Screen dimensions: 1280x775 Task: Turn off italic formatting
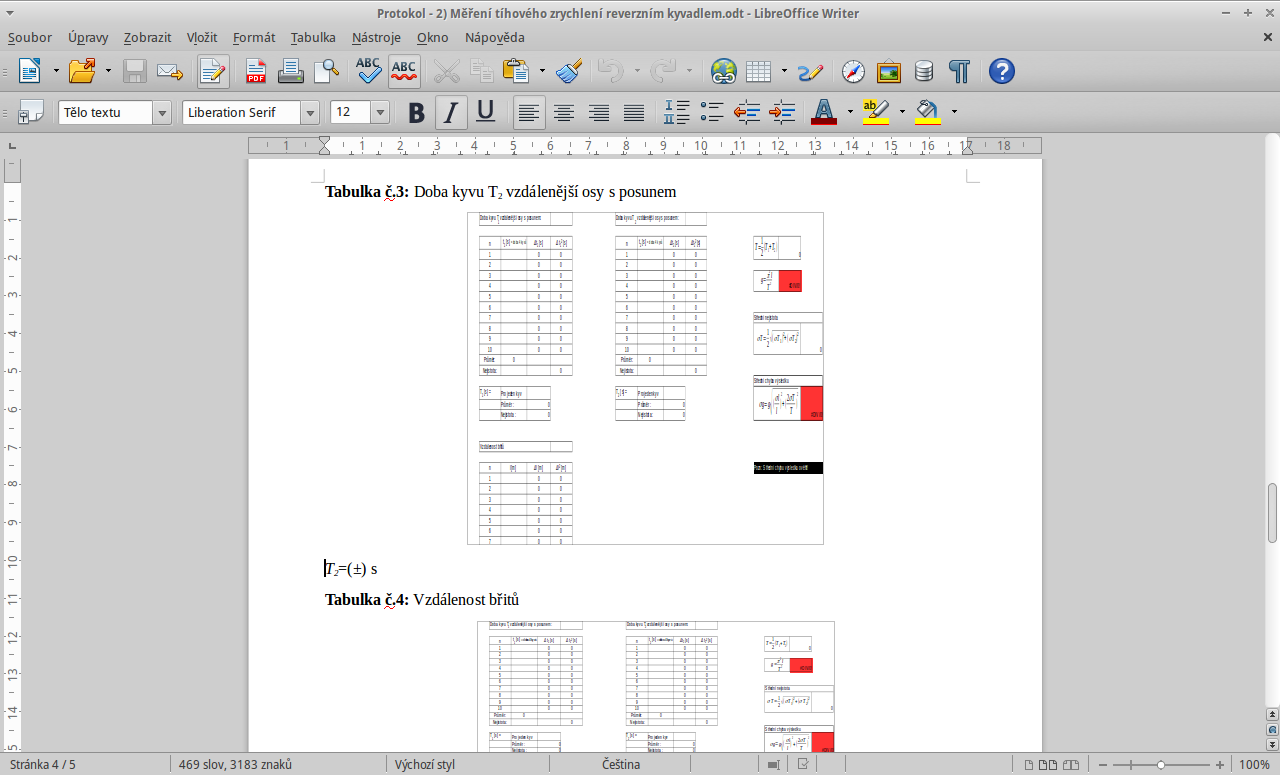pyautogui.click(x=451, y=112)
